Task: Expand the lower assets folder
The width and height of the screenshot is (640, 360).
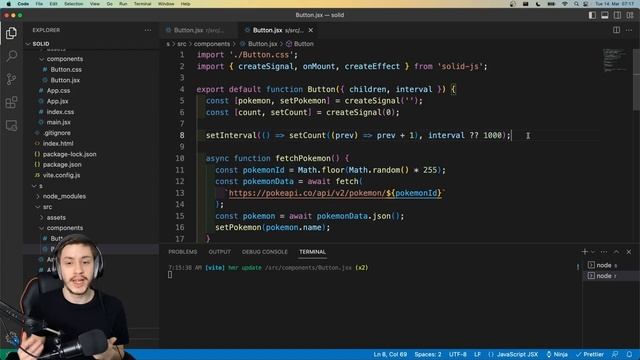Action: tap(56, 218)
